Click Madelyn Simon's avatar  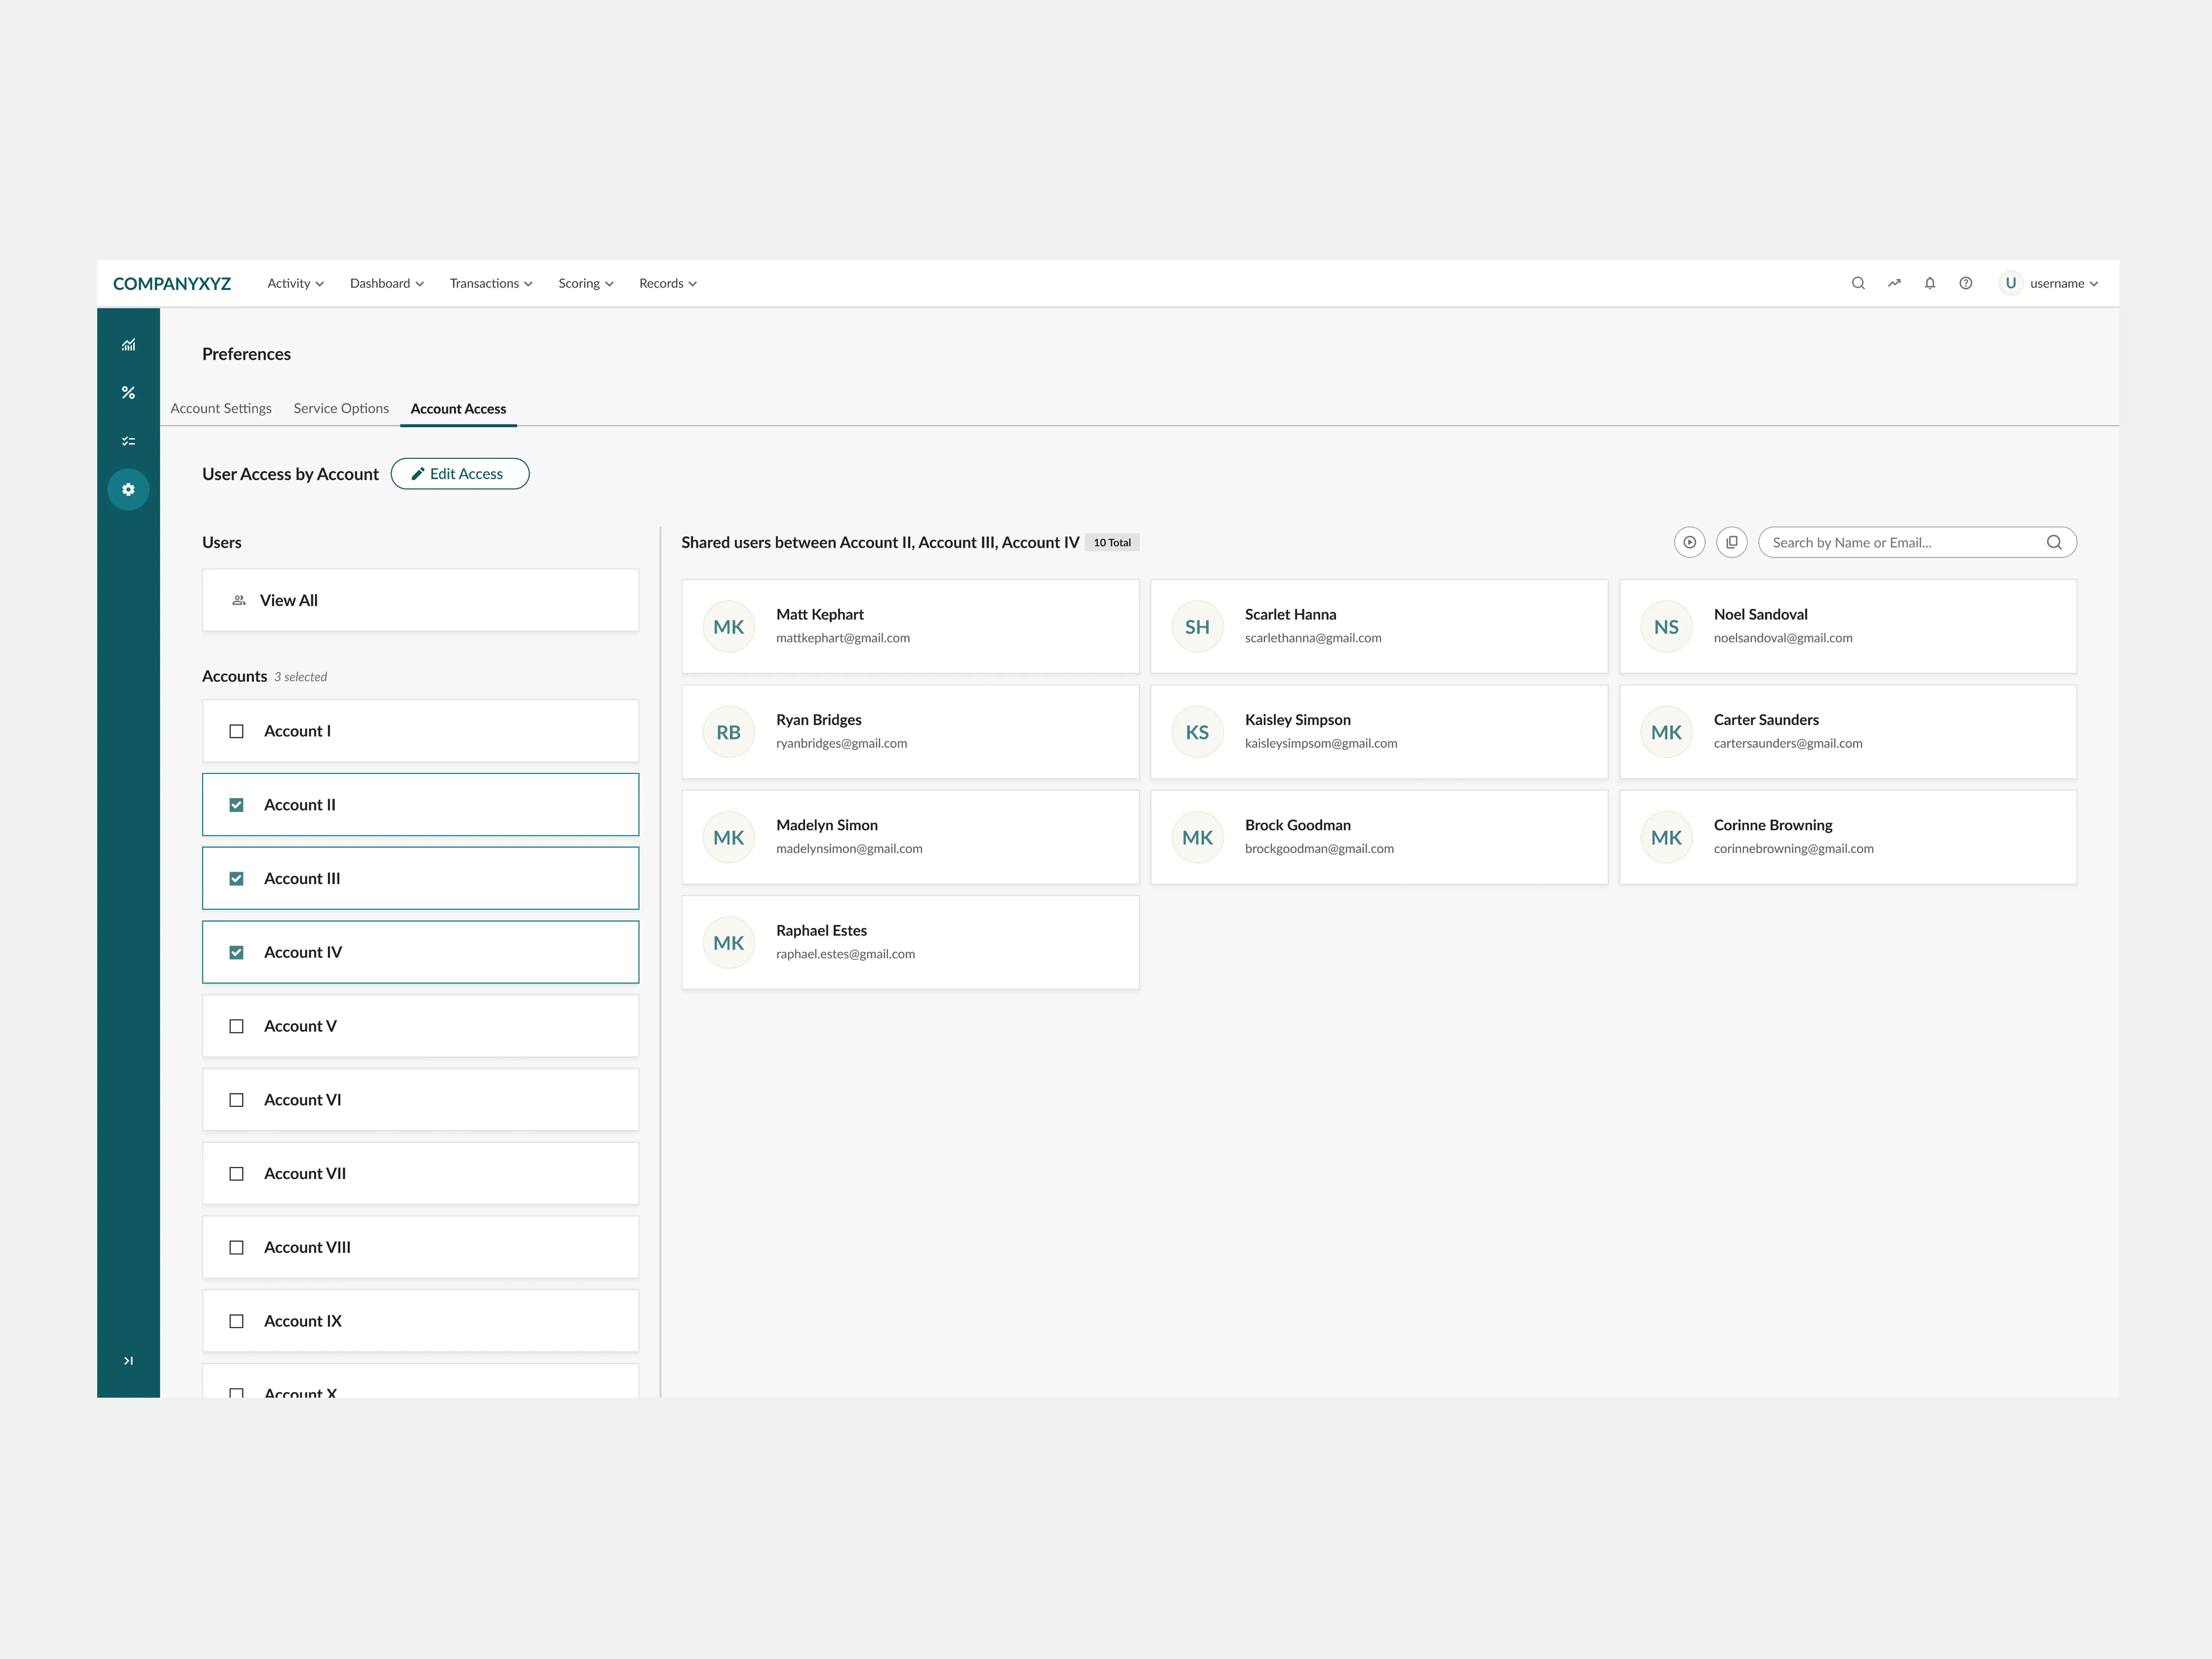729,838
